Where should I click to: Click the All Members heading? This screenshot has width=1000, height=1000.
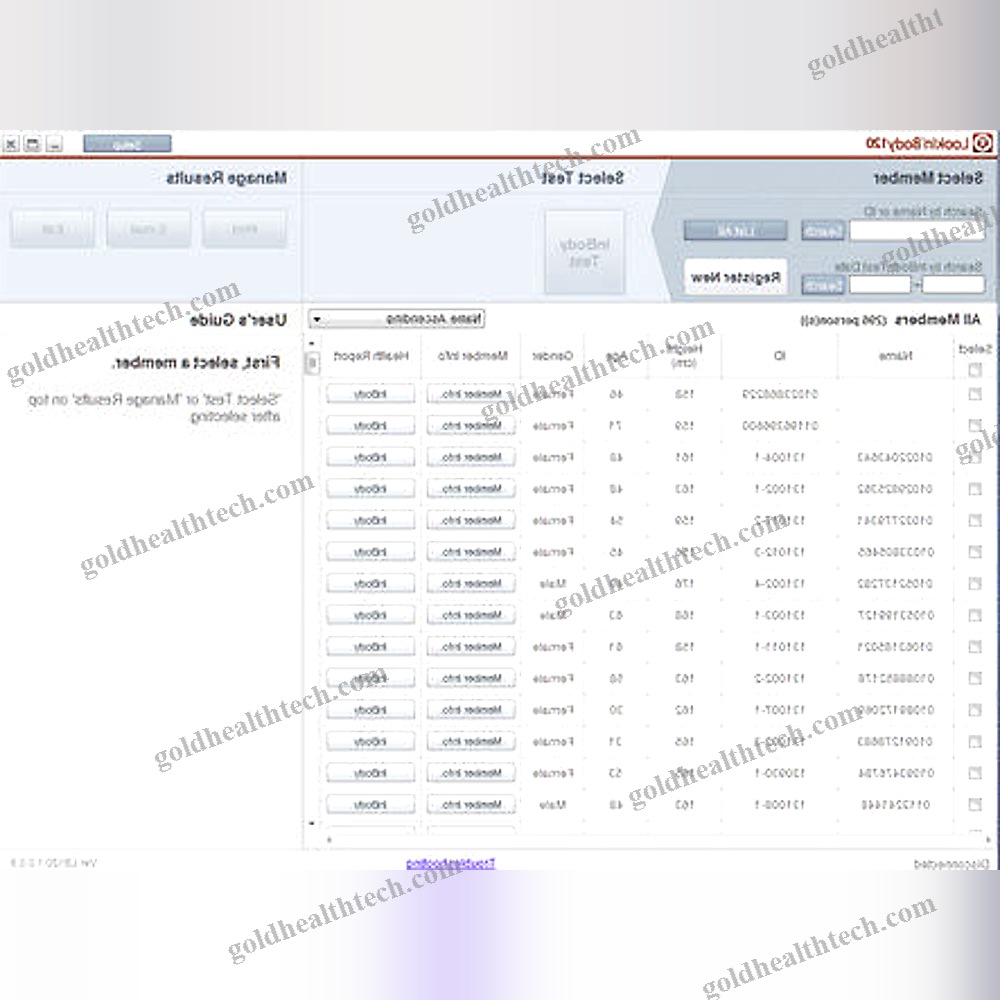pos(938,319)
